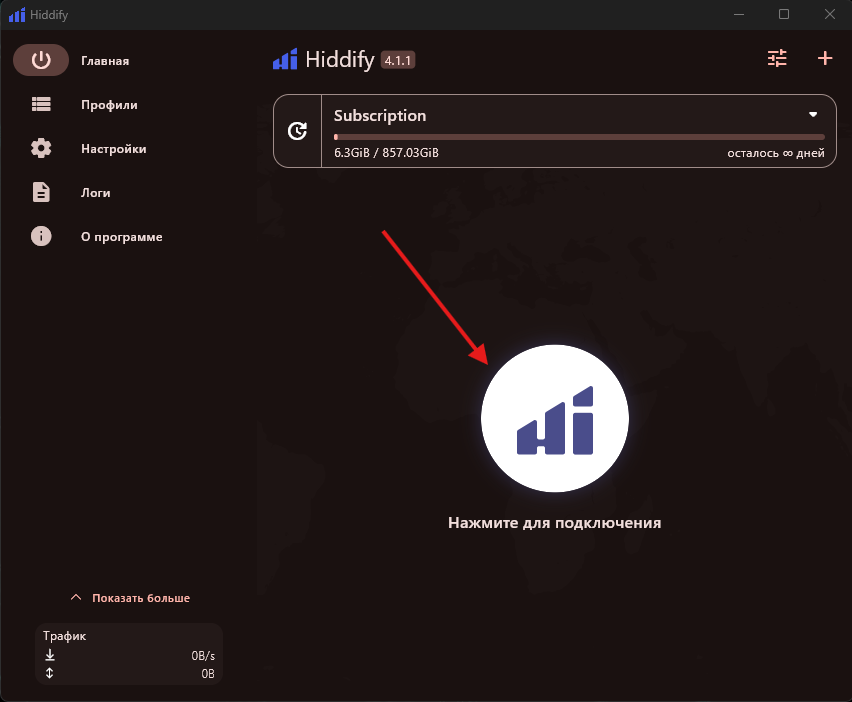Click the Hiddify logo in header
The image size is (852, 702).
point(285,59)
